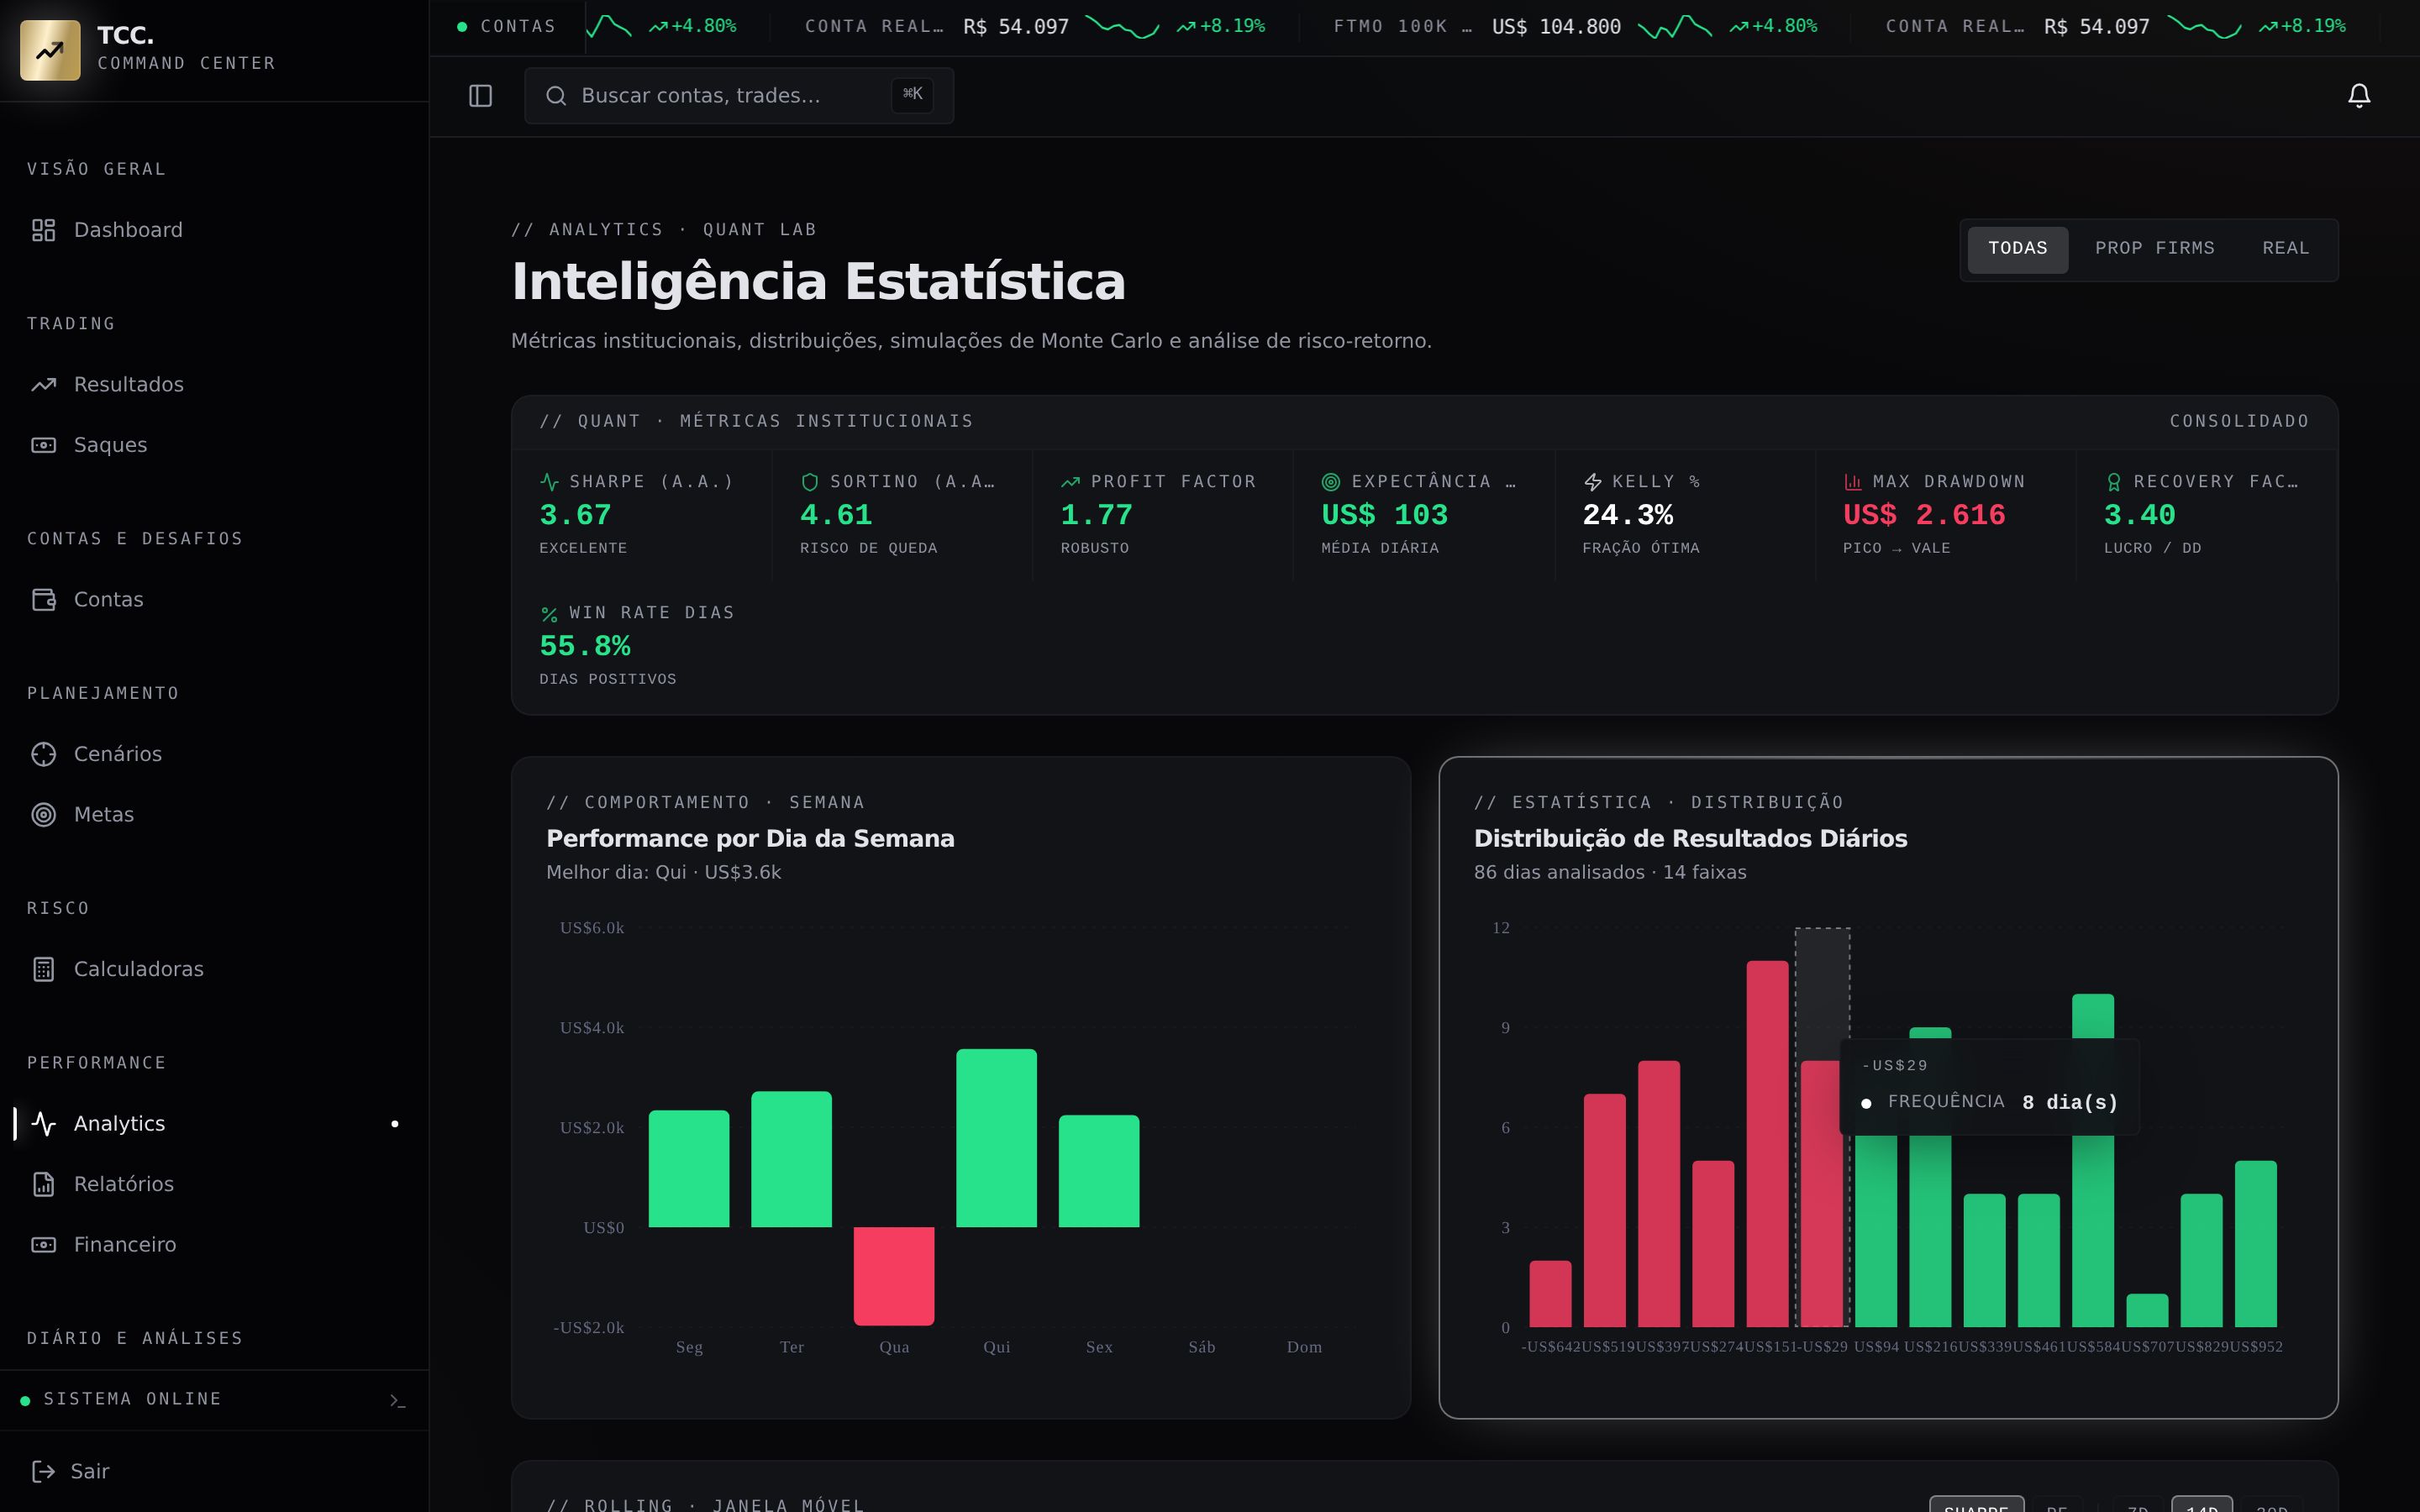Click the Financeiro banknote icon
The image size is (2420, 1512).
tap(43, 1245)
